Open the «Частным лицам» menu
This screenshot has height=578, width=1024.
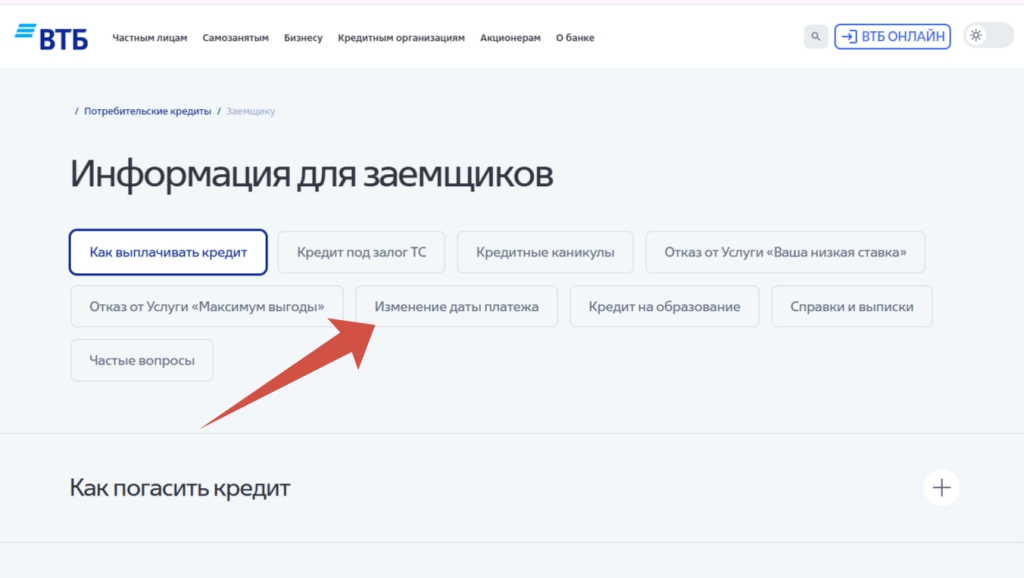(150, 37)
